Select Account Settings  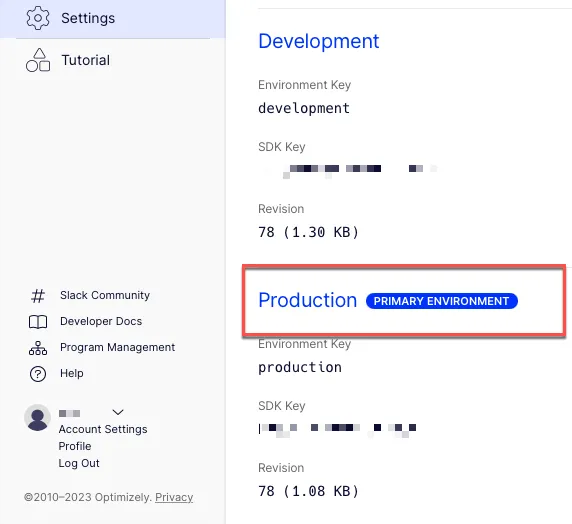[103, 429]
